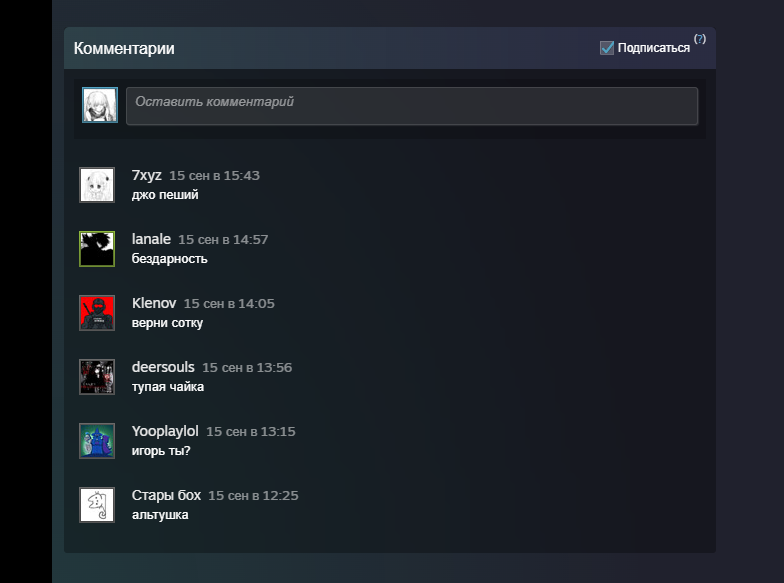Viewport: 784px width, 583px height.
Task: Click the Стары бох username
Action: [166, 495]
